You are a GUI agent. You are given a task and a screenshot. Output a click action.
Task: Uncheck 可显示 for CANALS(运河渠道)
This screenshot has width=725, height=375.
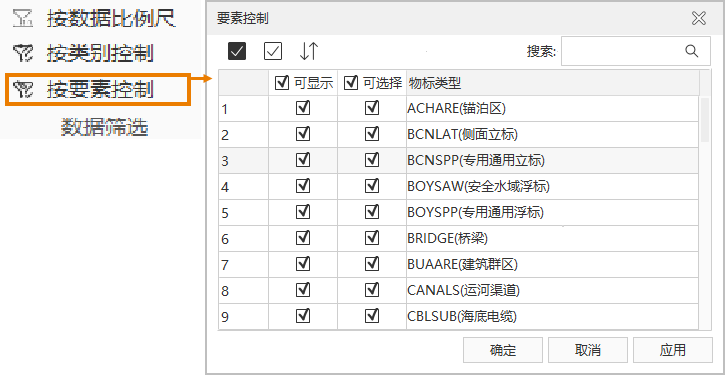point(303,290)
